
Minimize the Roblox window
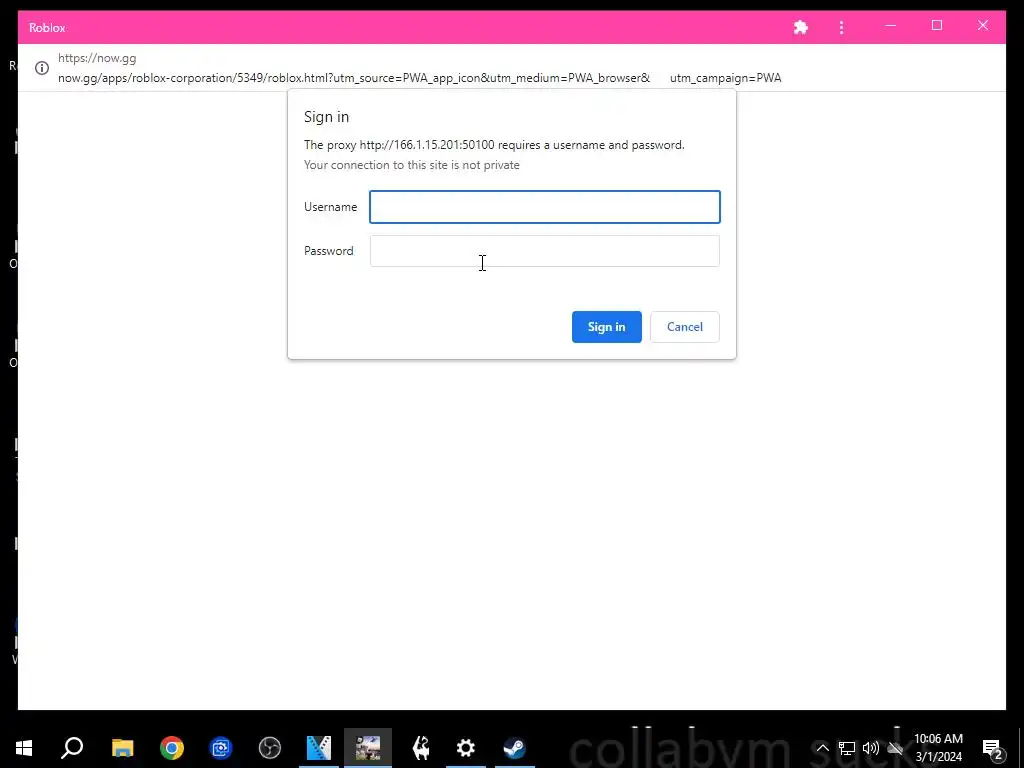[x=891, y=26]
